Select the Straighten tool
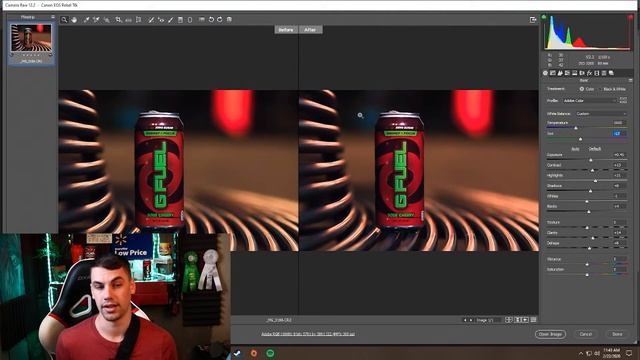 coord(129,20)
